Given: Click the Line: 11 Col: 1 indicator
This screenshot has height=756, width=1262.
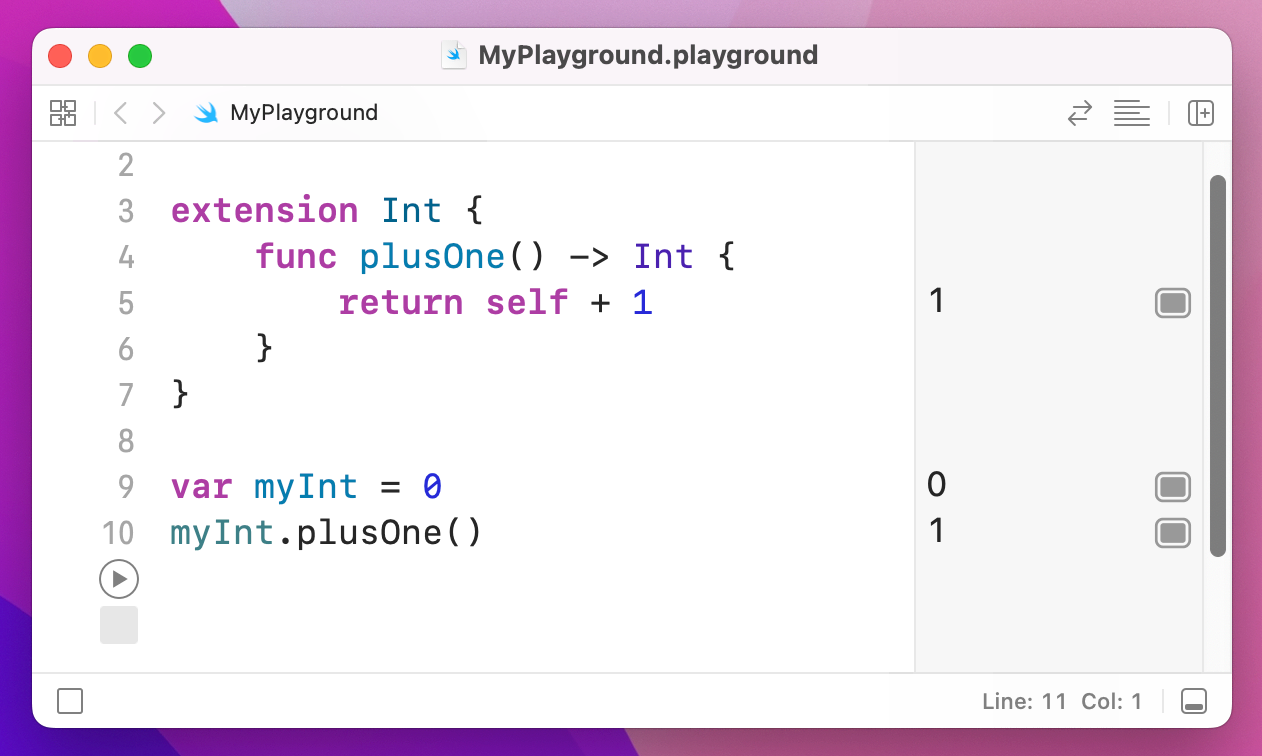Looking at the screenshot, I should tap(1063, 701).
